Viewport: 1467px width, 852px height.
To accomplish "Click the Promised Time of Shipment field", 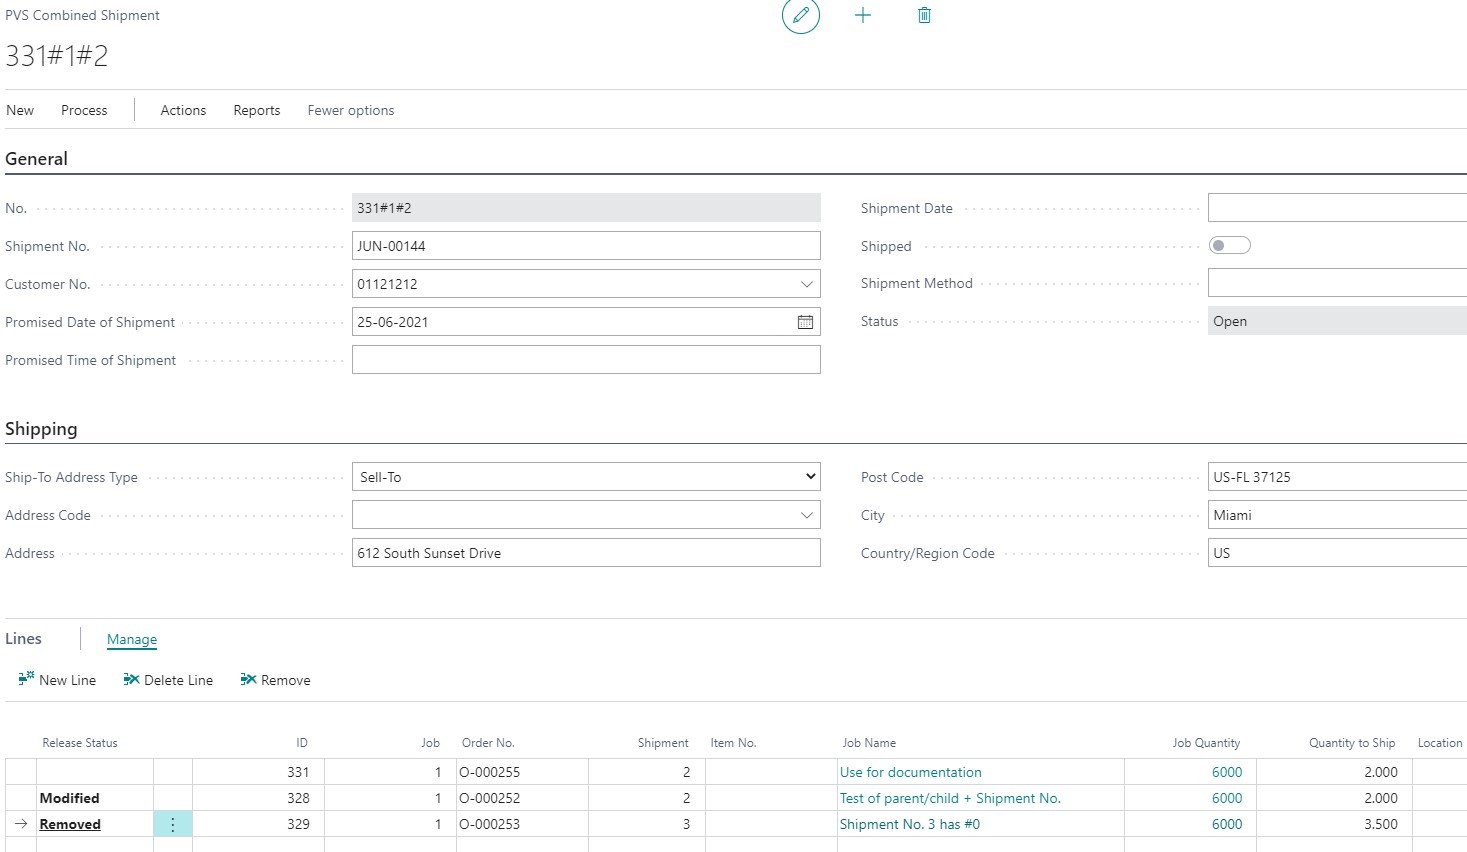I will [x=586, y=360].
